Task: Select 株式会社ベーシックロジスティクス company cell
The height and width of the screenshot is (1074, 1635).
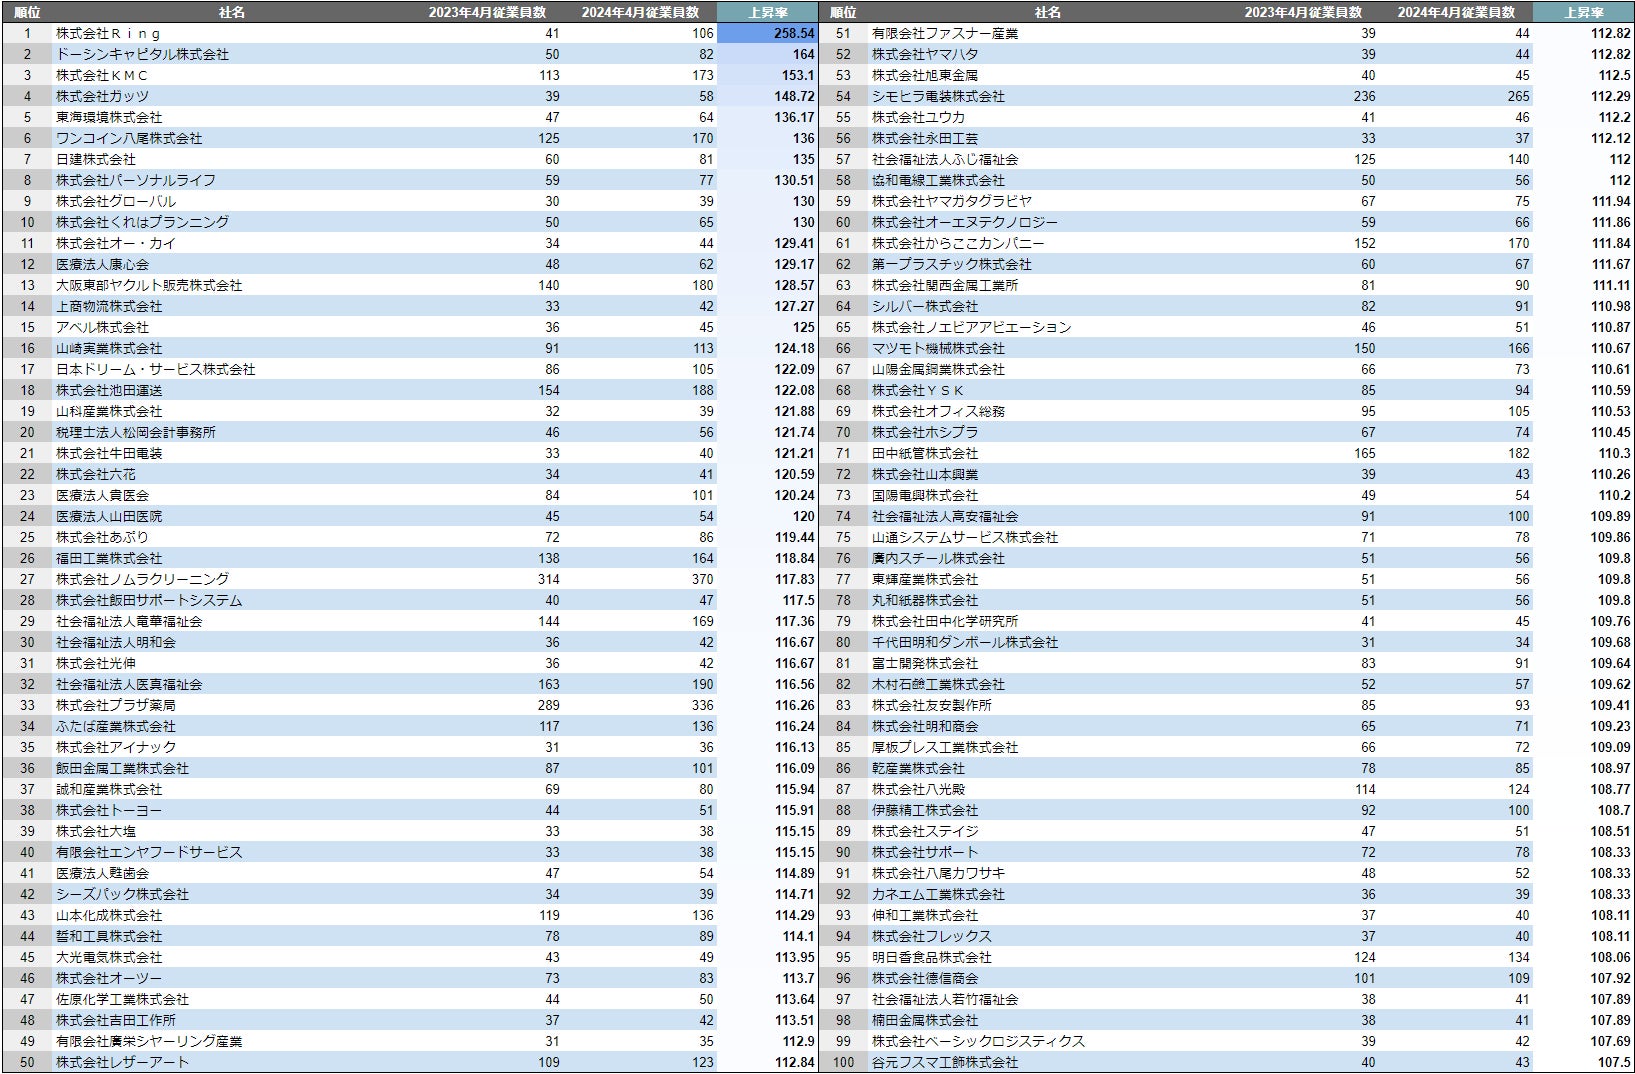Action: [x=978, y=1041]
